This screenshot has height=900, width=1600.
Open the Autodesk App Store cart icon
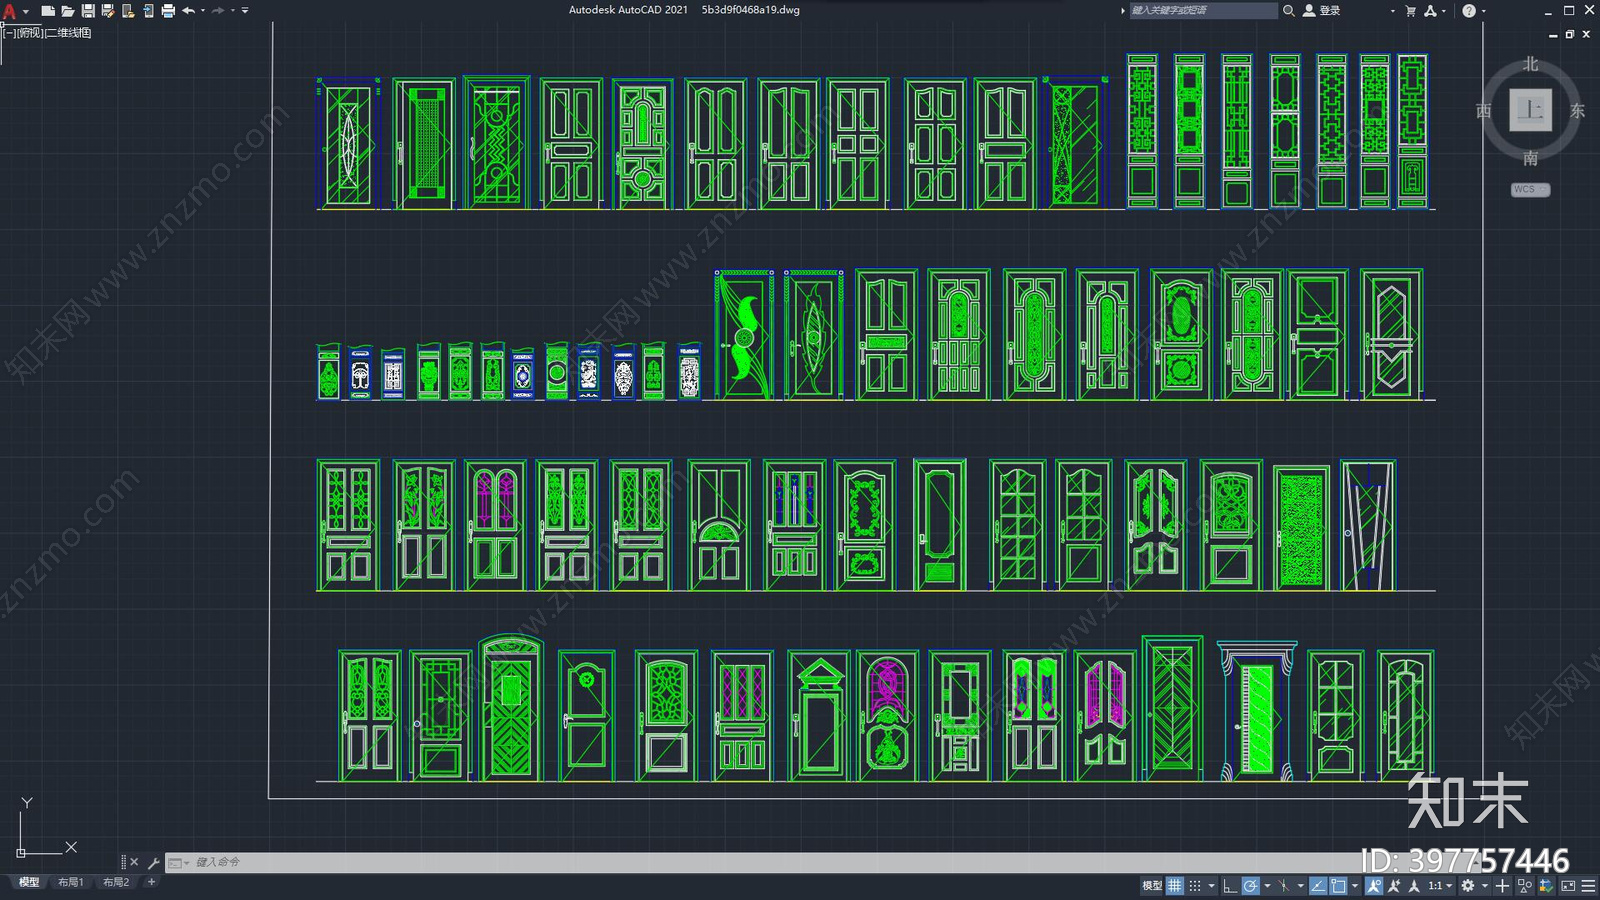pyautogui.click(x=1410, y=10)
